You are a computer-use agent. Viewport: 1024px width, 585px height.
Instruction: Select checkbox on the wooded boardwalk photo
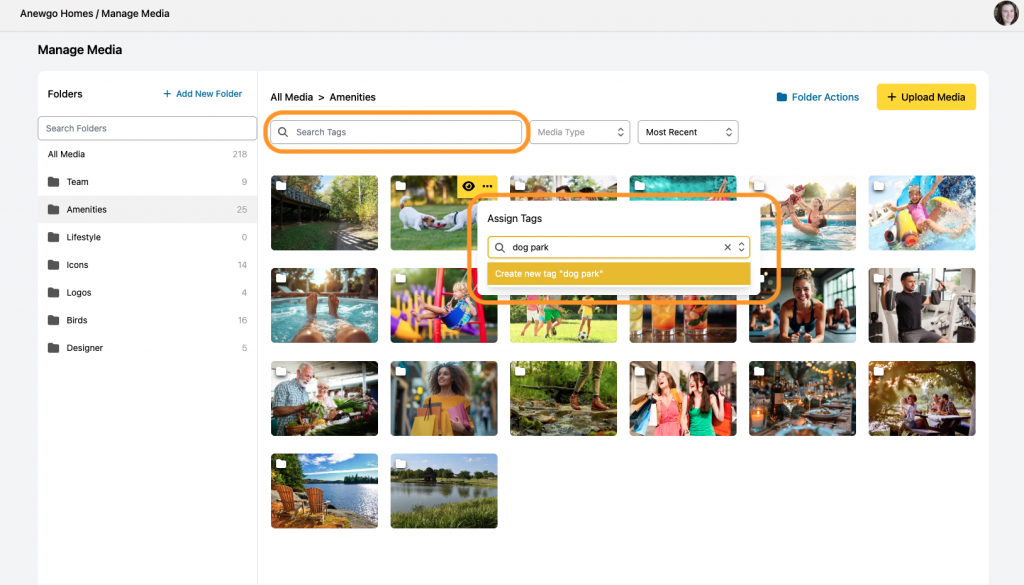click(x=281, y=185)
